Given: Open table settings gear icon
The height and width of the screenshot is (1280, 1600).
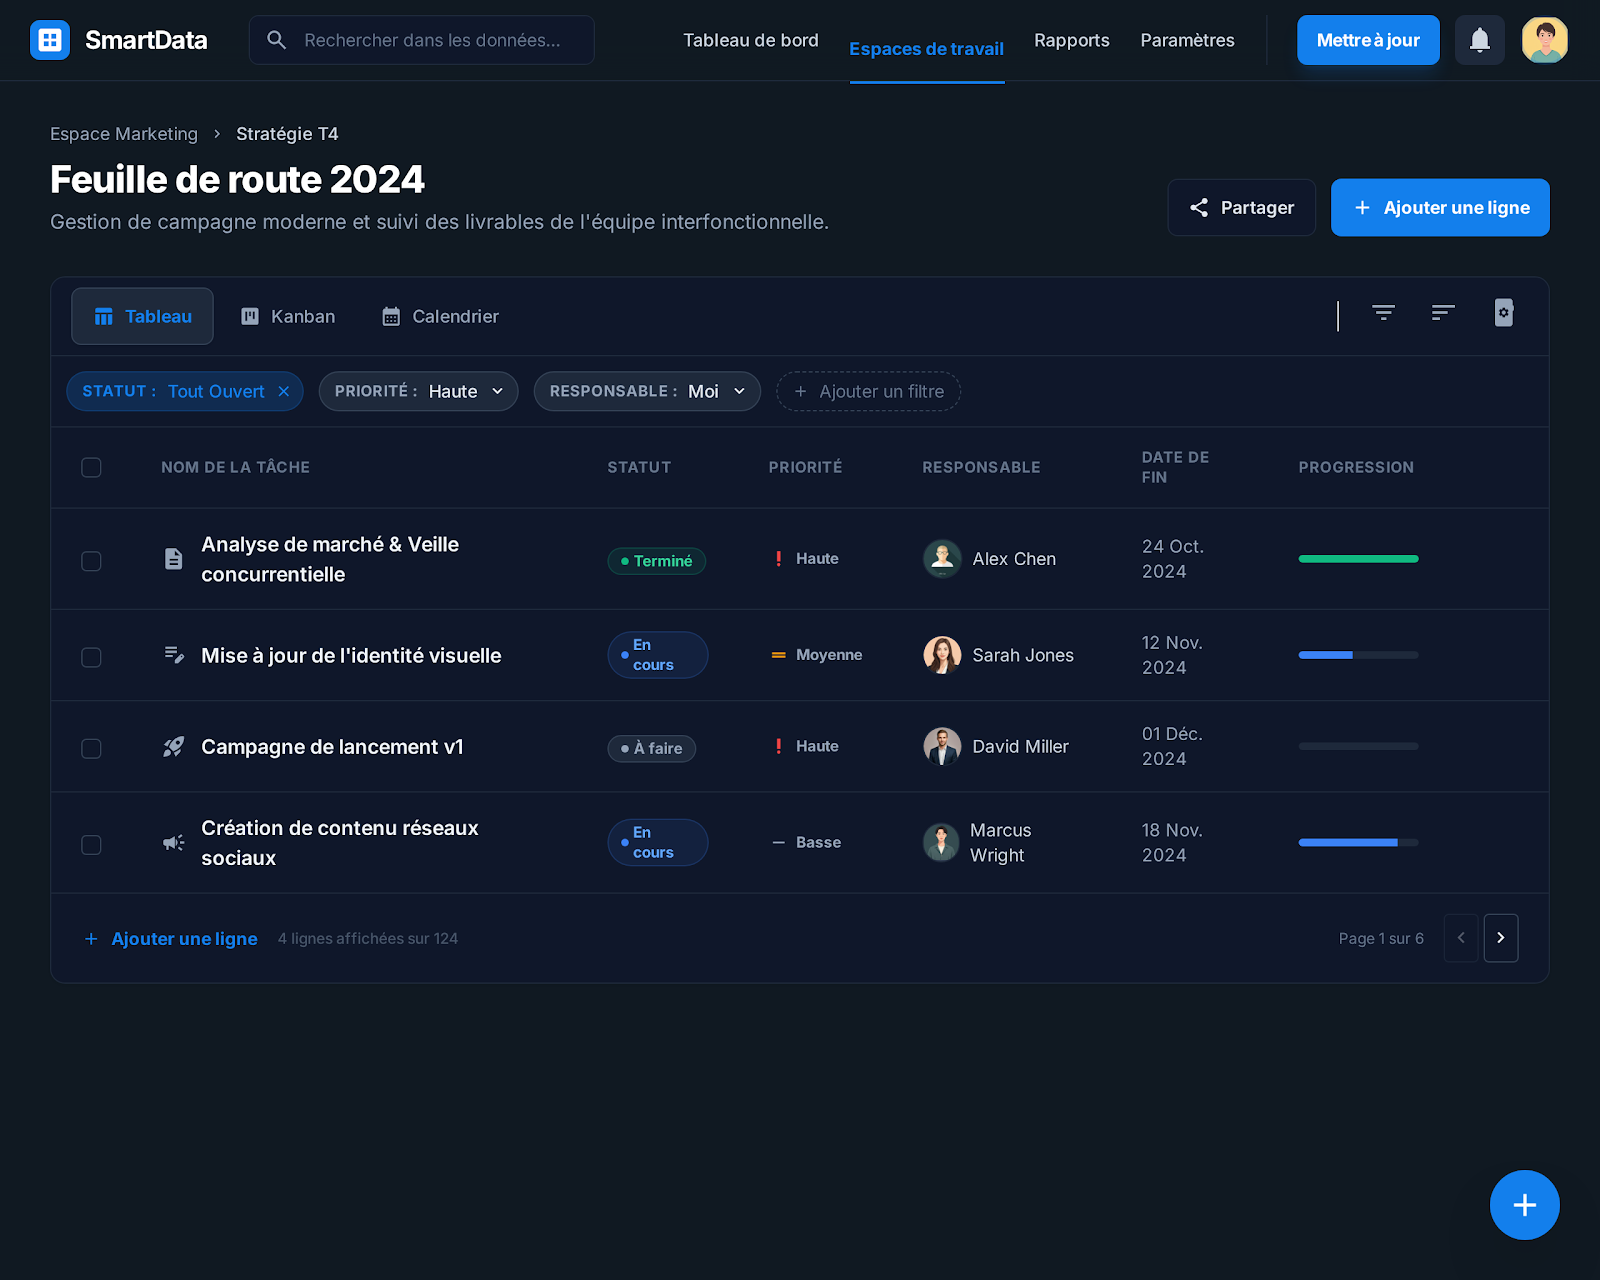Looking at the screenshot, I should (x=1503, y=313).
